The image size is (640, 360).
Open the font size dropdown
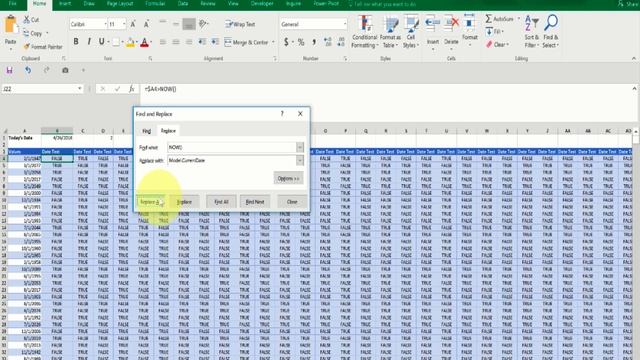pyautogui.click(x=124, y=24)
